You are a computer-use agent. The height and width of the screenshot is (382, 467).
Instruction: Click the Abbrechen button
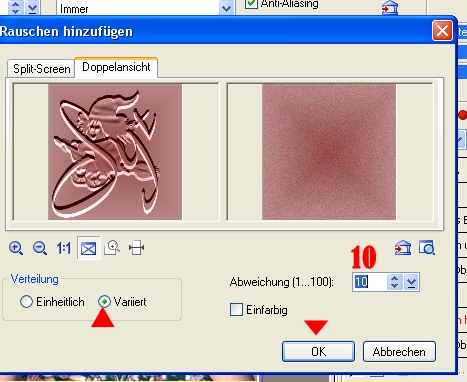click(399, 351)
